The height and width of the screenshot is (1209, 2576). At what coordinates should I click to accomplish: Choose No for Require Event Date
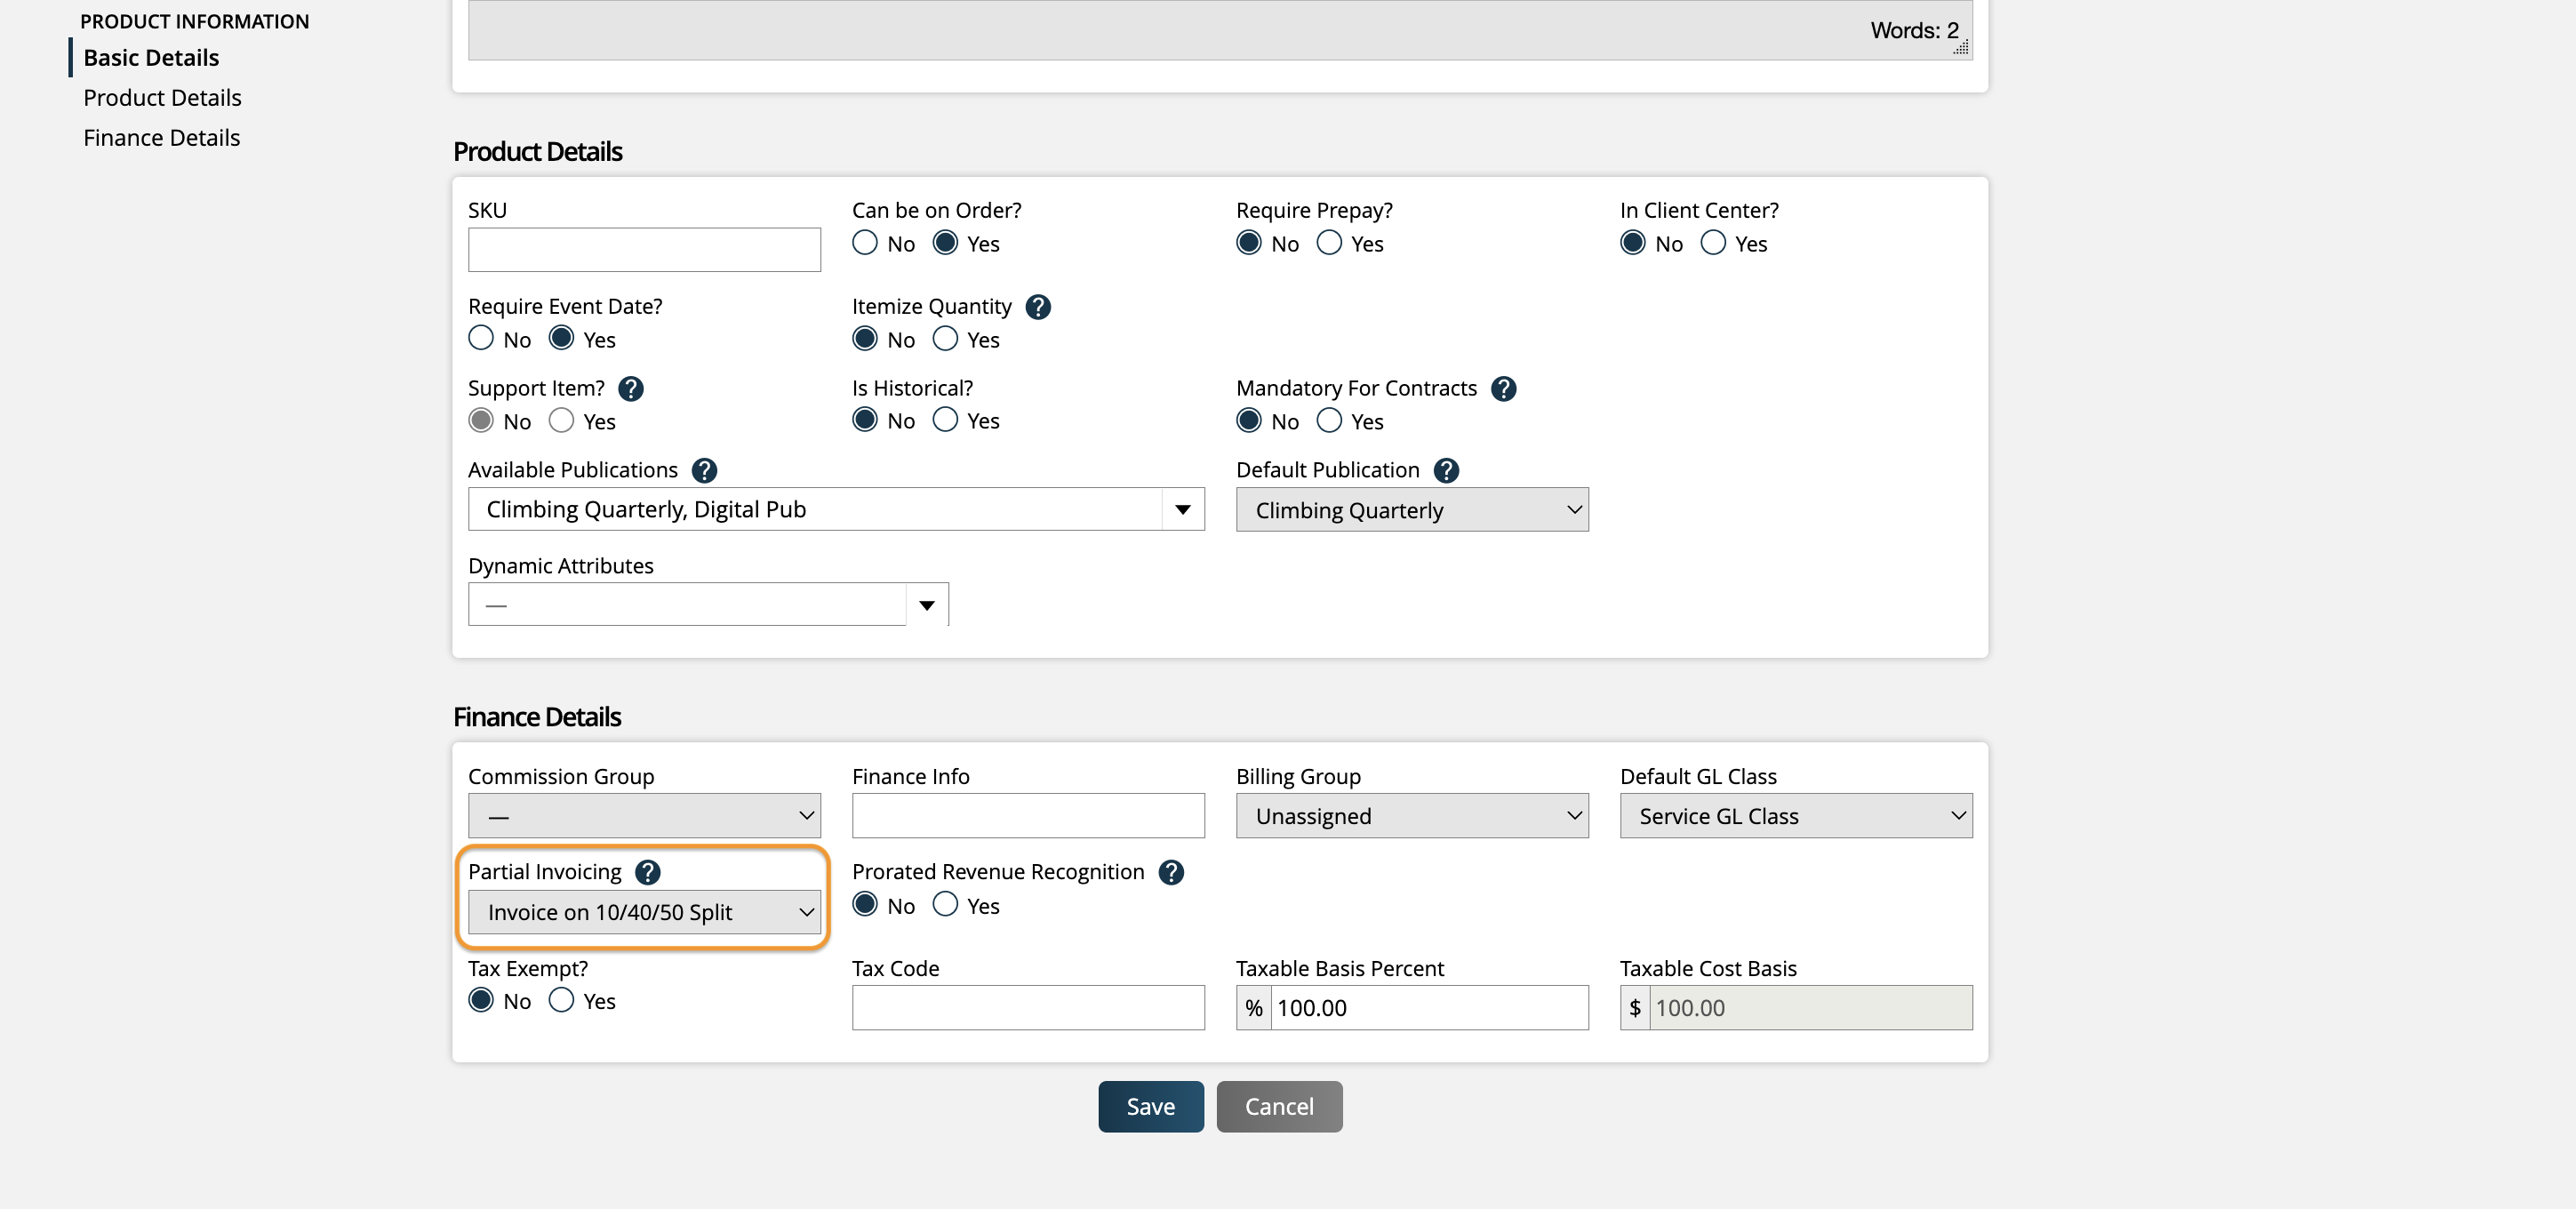479,338
